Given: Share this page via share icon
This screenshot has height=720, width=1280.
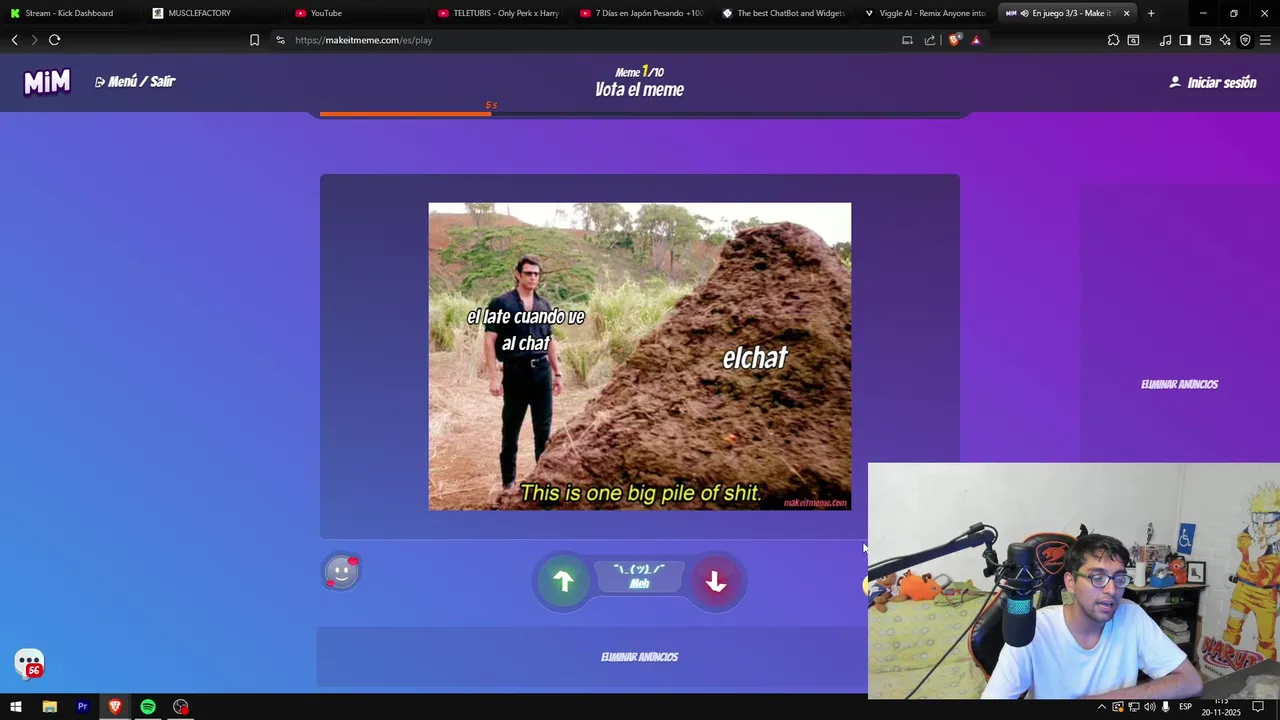Looking at the screenshot, I should pos(930,40).
